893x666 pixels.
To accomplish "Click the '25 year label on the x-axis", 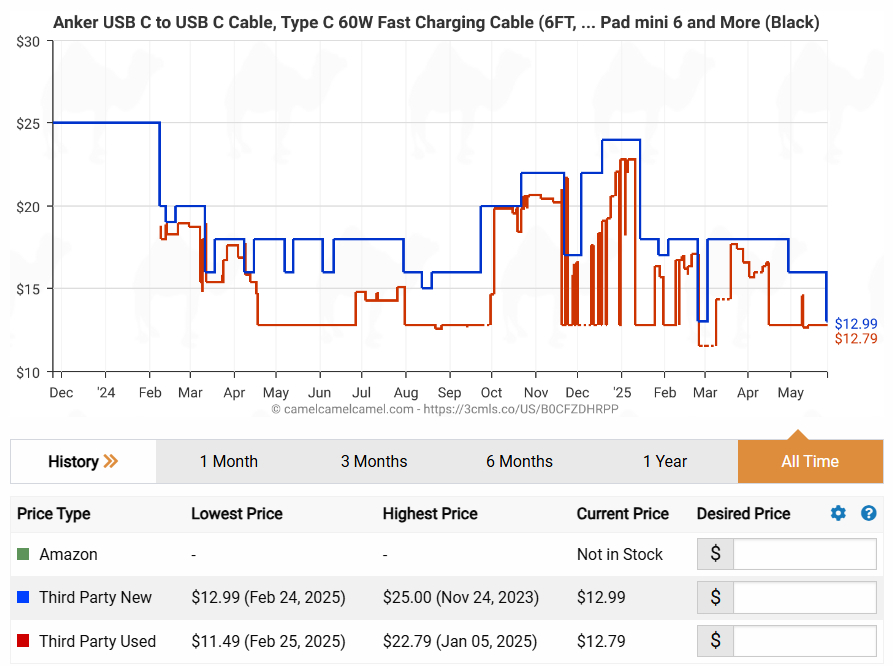I will 622,393.
